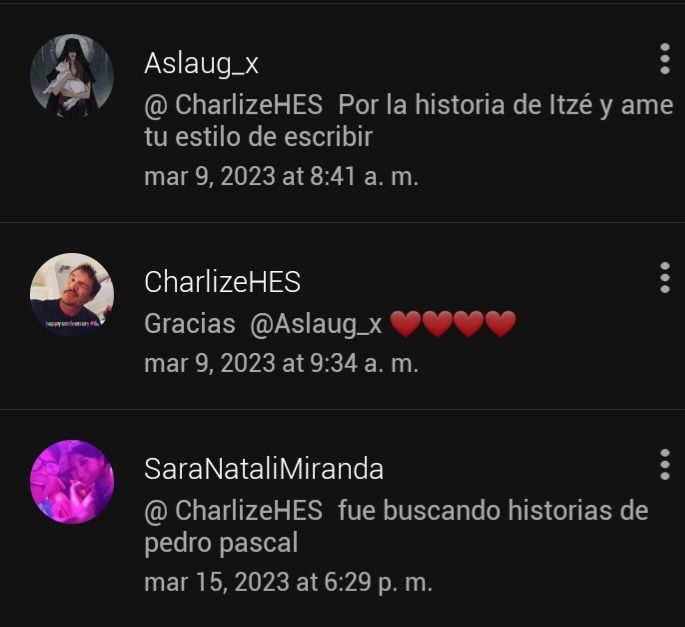Open the SaraNataliMiranda username link
This screenshot has height=627, width=685.
click(x=264, y=469)
